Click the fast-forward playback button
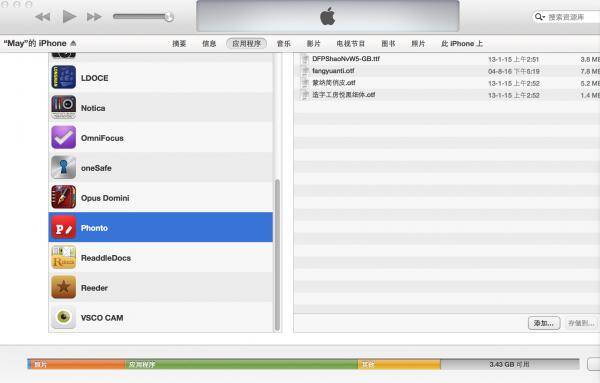The width and height of the screenshot is (600, 383). click(94, 17)
